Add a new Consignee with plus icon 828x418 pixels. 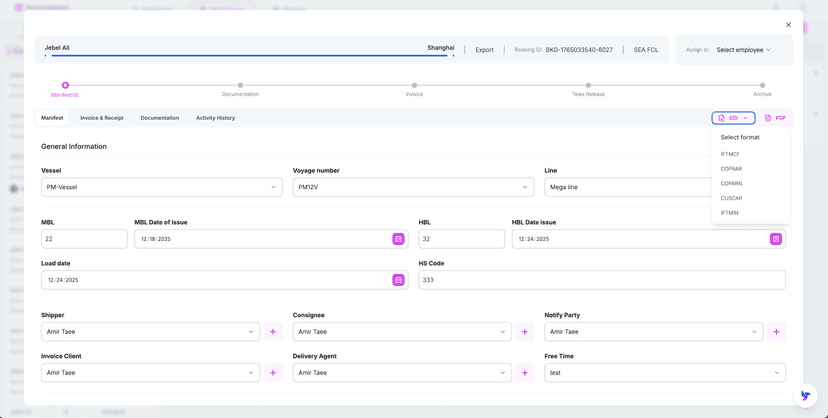pyautogui.click(x=524, y=332)
